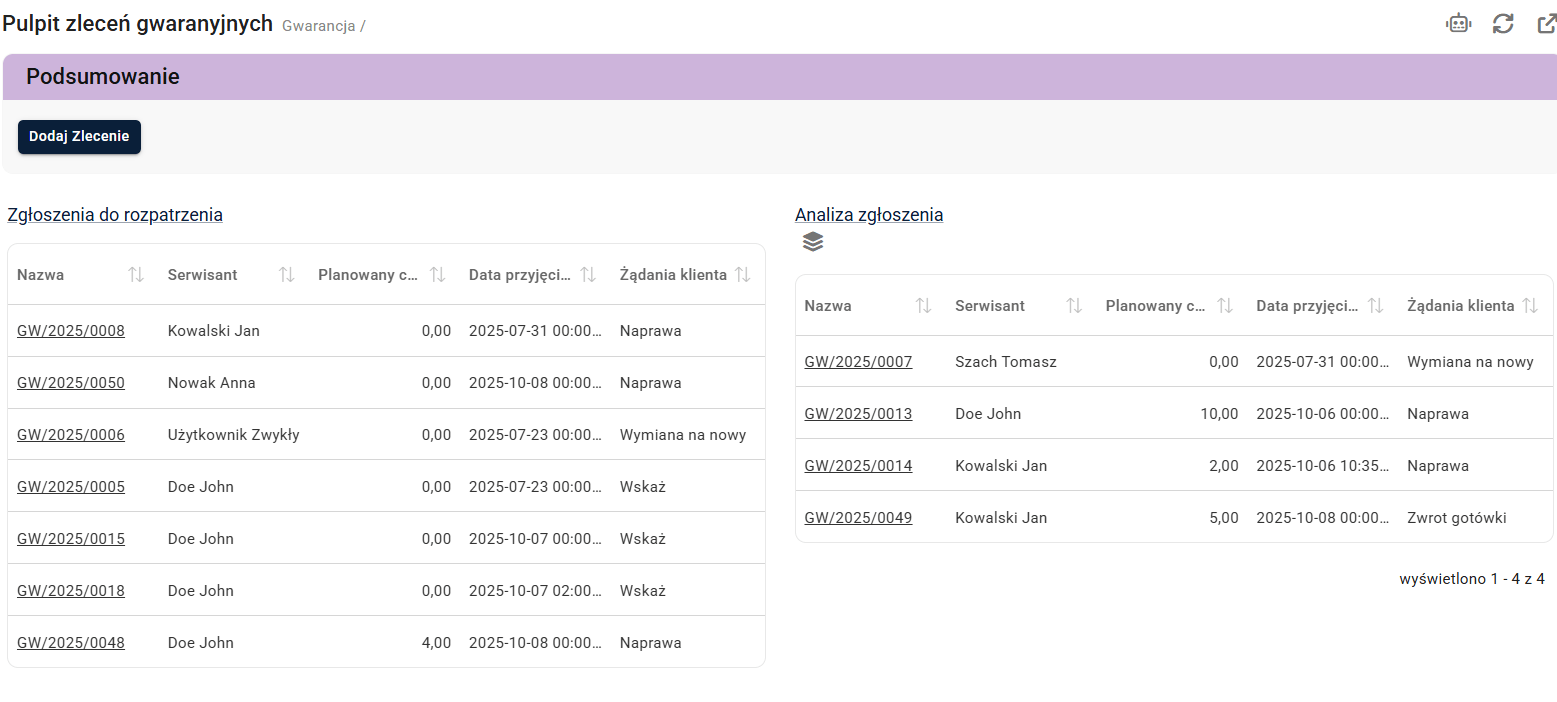Viewport: 1557px width, 702px height.
Task: Sort left table by Nazwa column arrows
Action: 136,275
